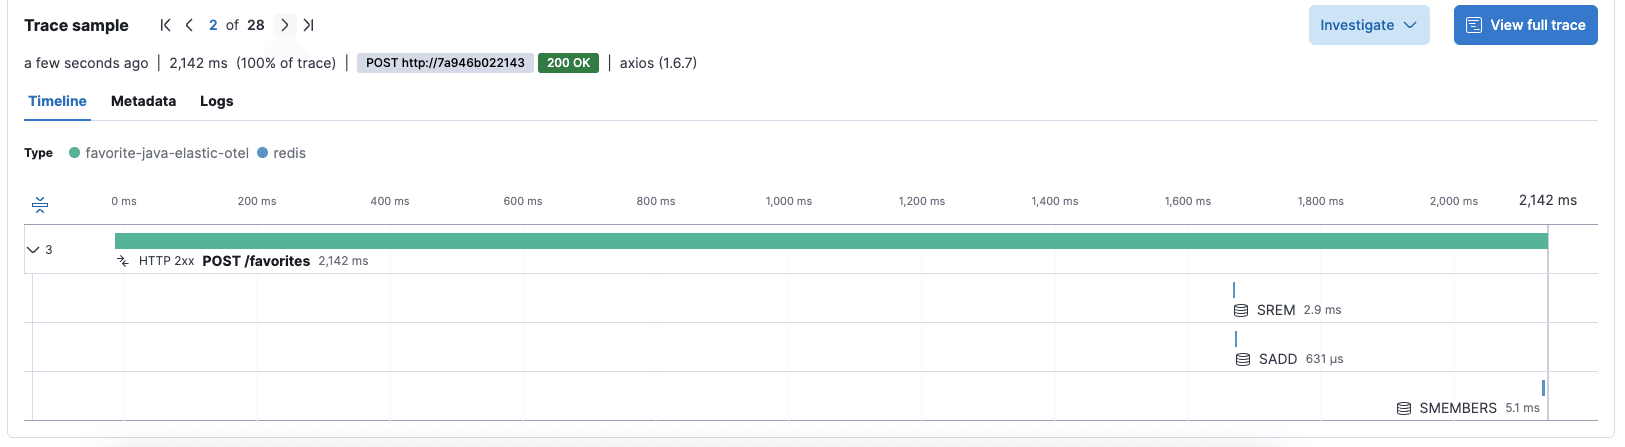The height and width of the screenshot is (447, 1625).
Task: Click the SREM span marker bar
Action: (x=1234, y=290)
